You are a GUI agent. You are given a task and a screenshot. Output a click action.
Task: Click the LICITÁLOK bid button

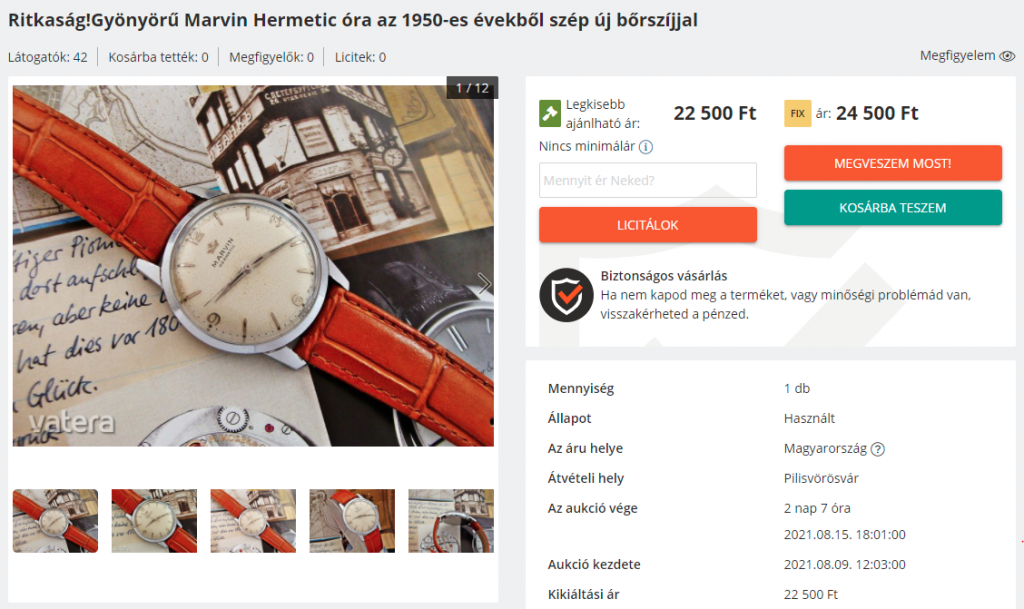(648, 225)
